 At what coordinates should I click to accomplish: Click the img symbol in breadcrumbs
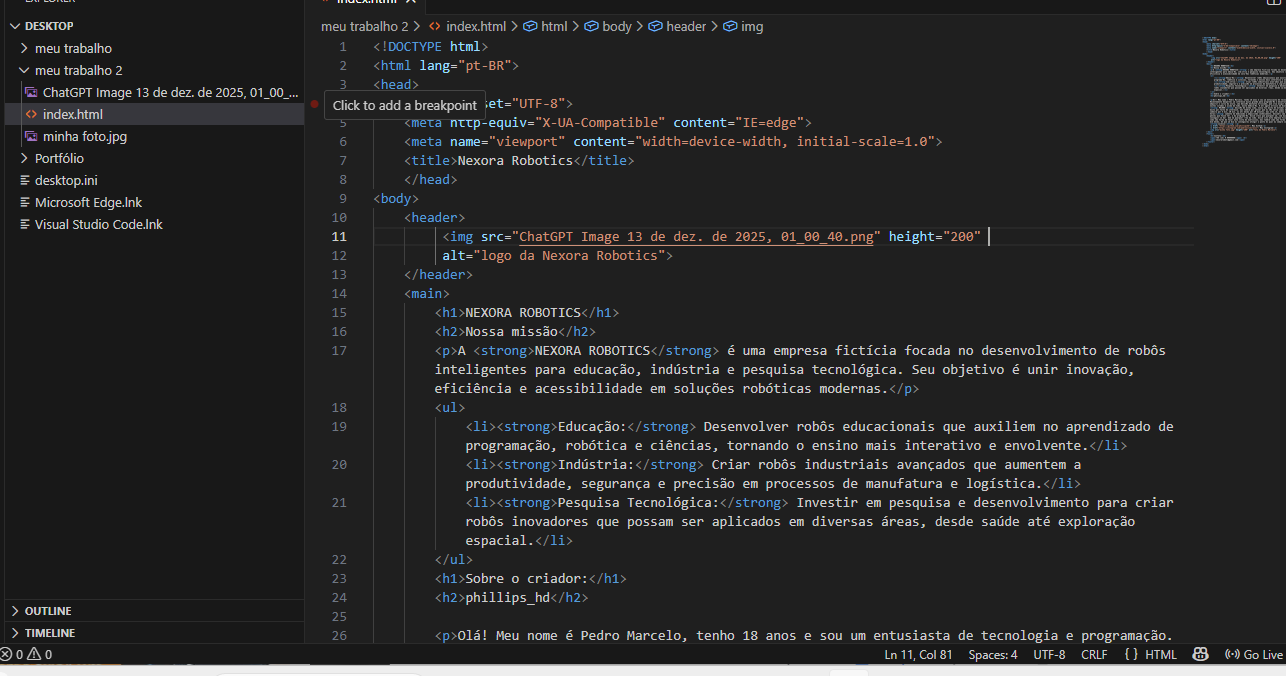743,26
